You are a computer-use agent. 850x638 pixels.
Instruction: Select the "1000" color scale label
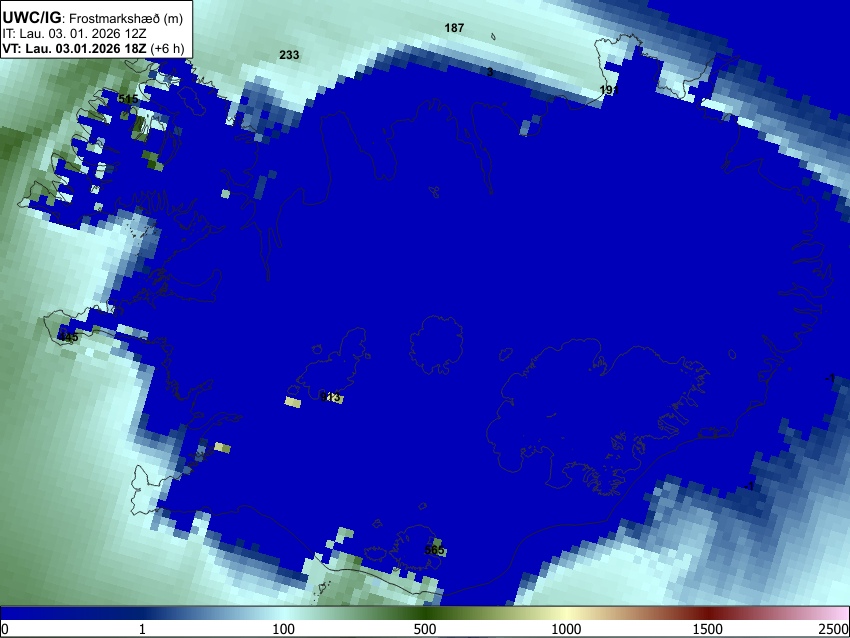[x=566, y=629]
